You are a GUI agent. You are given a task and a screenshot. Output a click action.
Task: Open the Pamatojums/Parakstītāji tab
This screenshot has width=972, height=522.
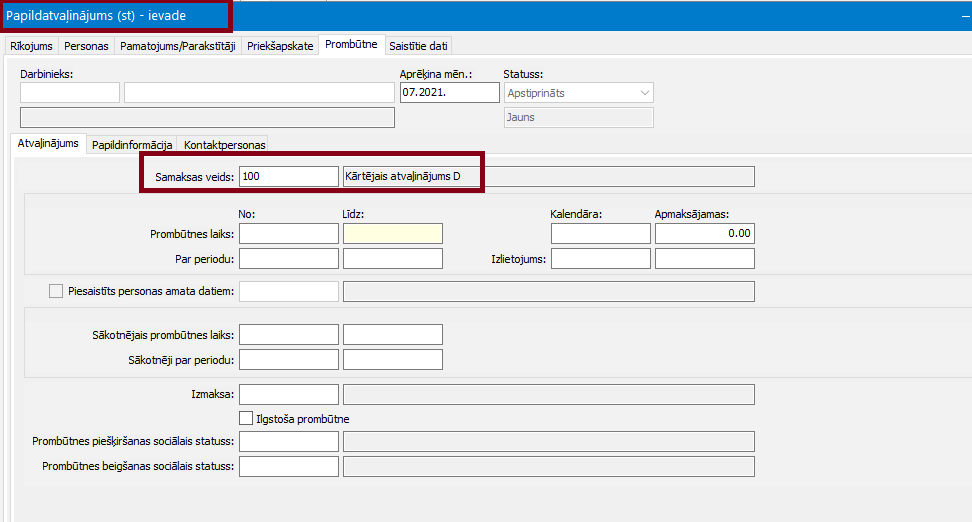[177, 46]
